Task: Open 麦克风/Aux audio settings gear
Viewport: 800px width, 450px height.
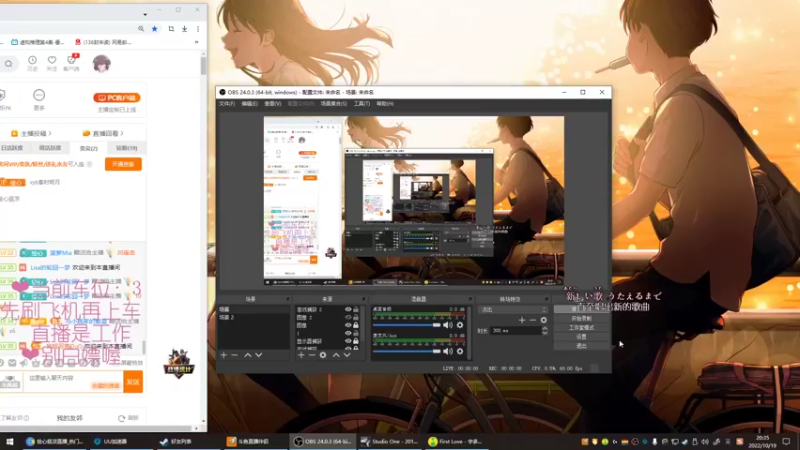Action: tap(460, 351)
